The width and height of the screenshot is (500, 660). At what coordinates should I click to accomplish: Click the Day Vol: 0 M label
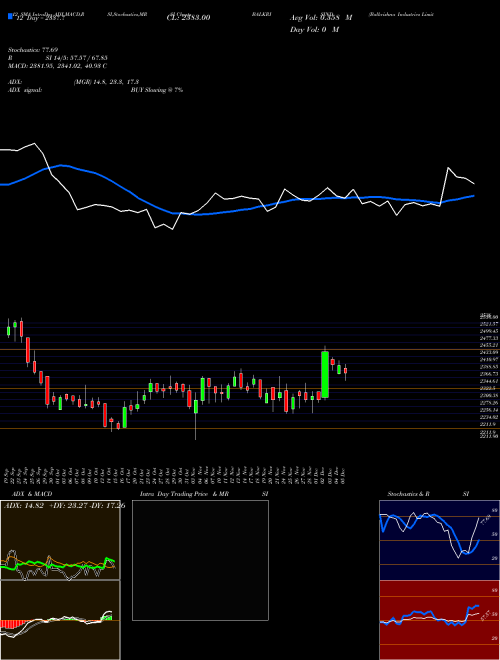tap(314, 29)
